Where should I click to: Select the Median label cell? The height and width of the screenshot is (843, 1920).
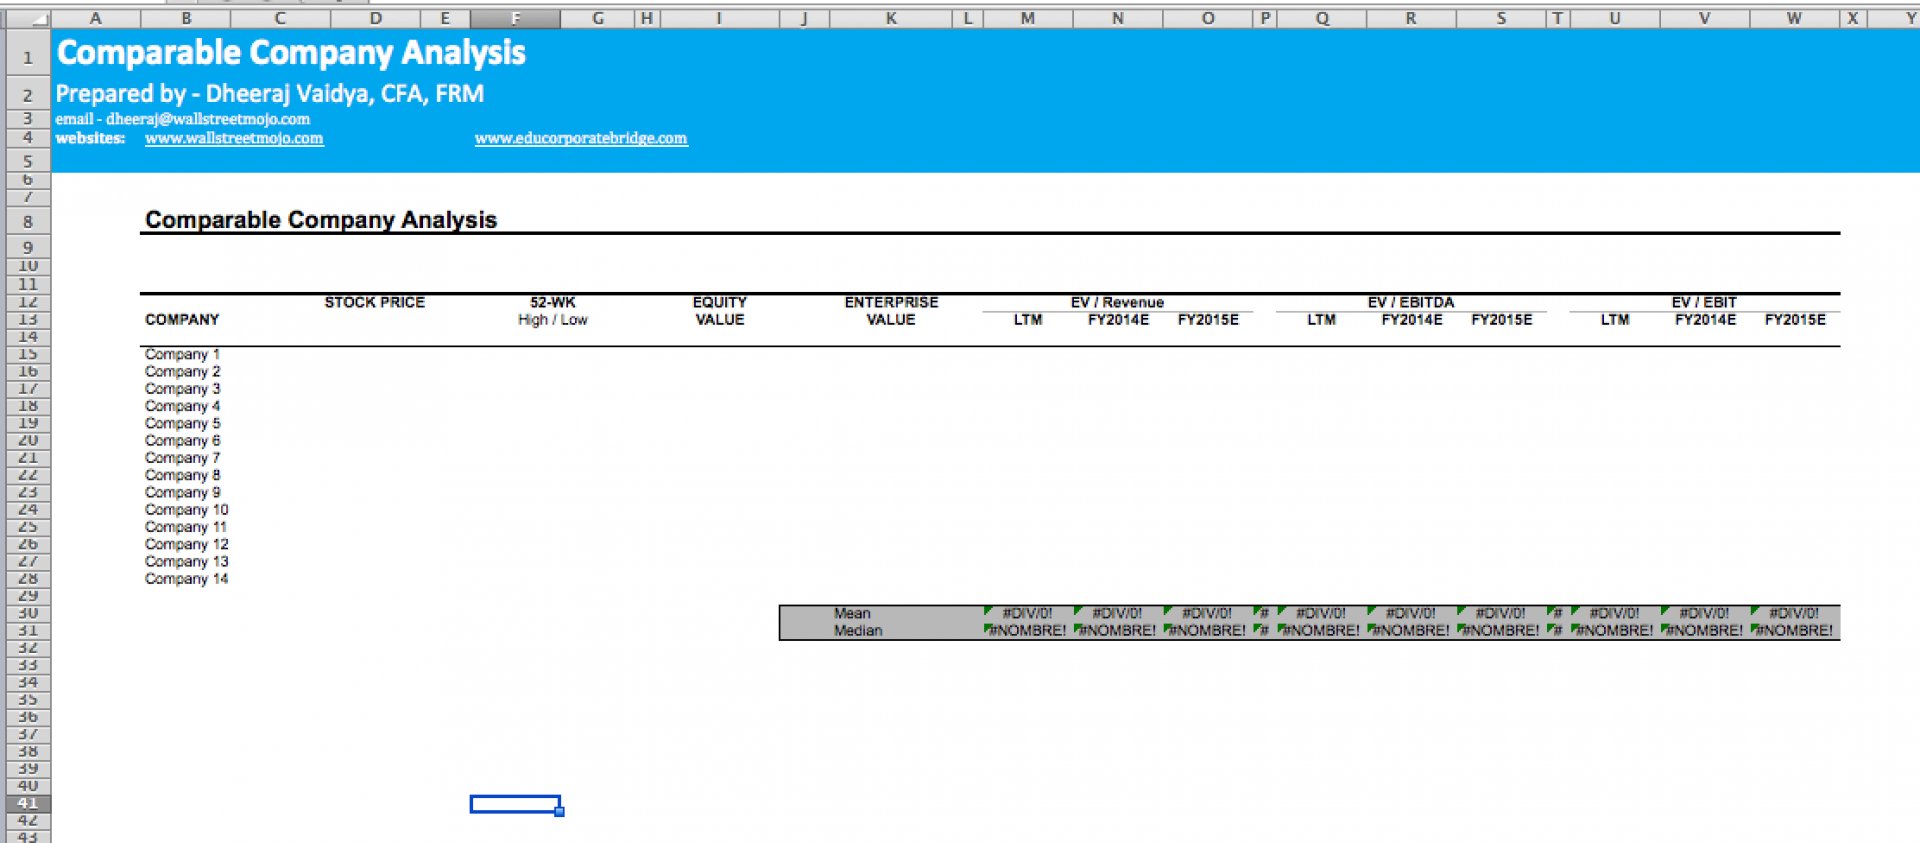858,631
